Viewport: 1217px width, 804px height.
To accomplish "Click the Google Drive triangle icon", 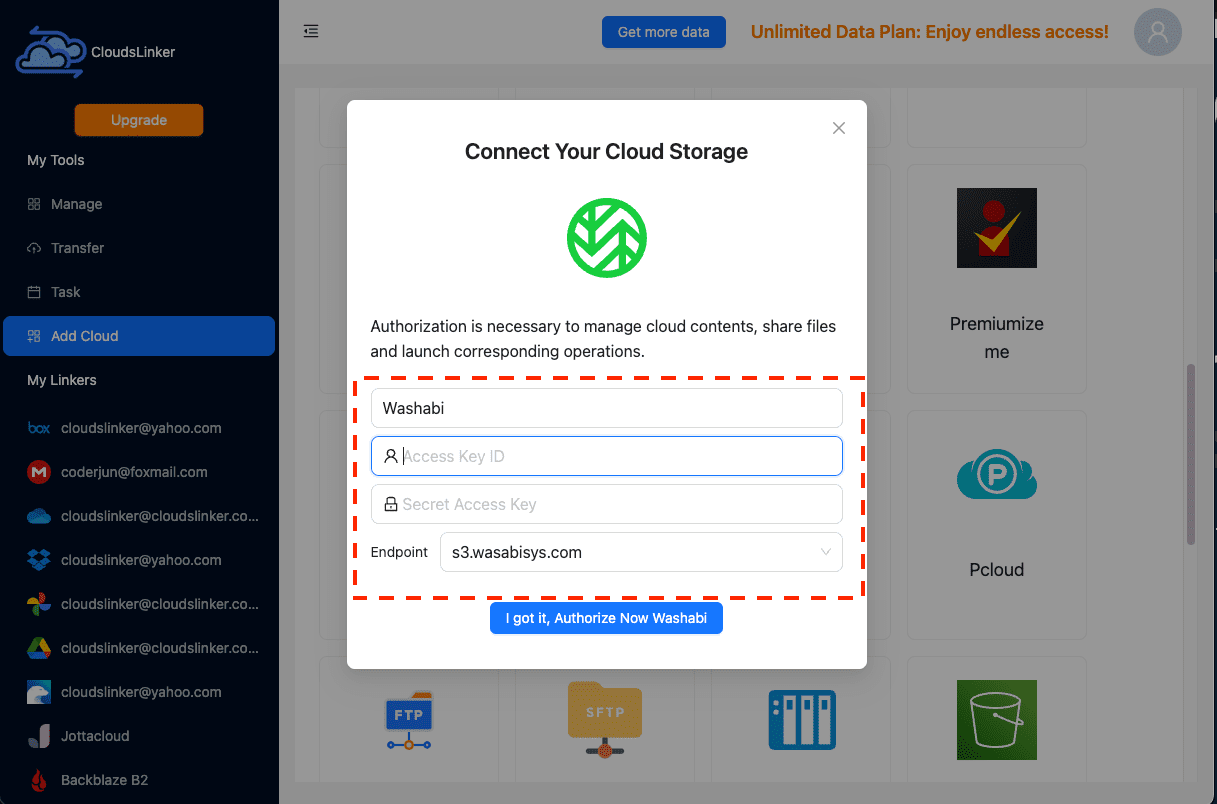I will click(39, 648).
